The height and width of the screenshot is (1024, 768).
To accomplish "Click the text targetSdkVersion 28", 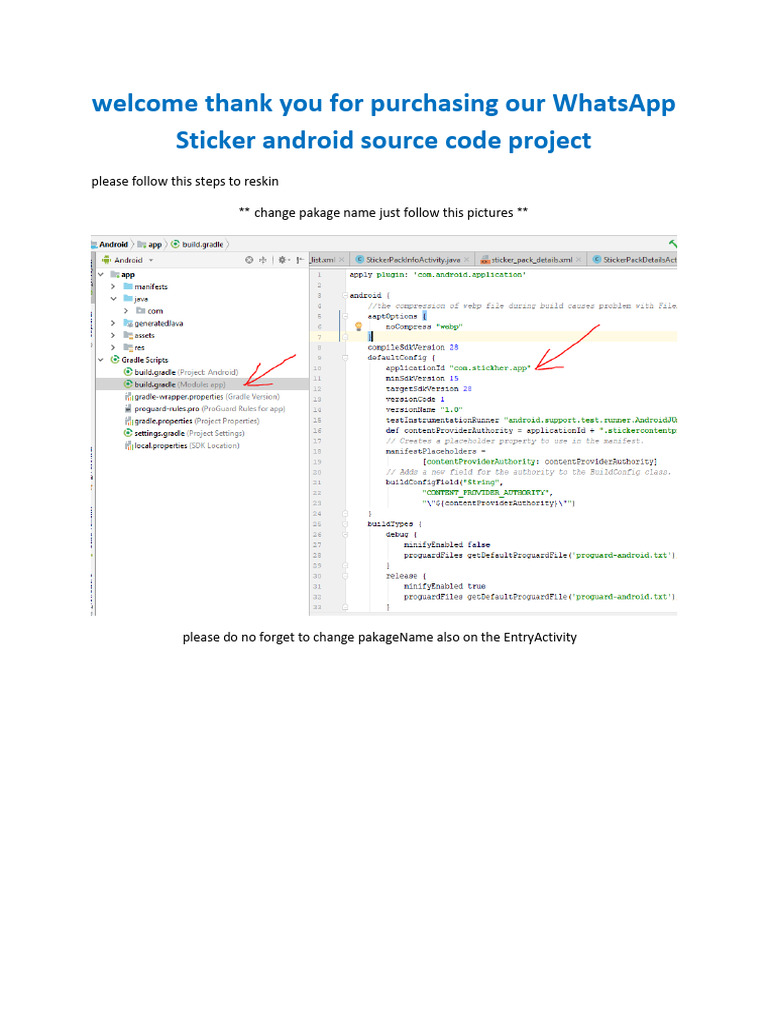I will coord(428,389).
